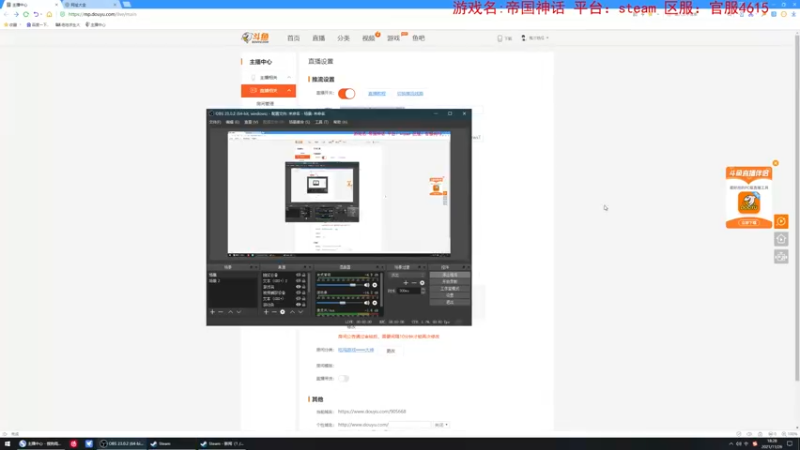Screen dimensions: 800x450
Task: Select 场景 2 in OBS Scenes list
Action: tap(215, 281)
